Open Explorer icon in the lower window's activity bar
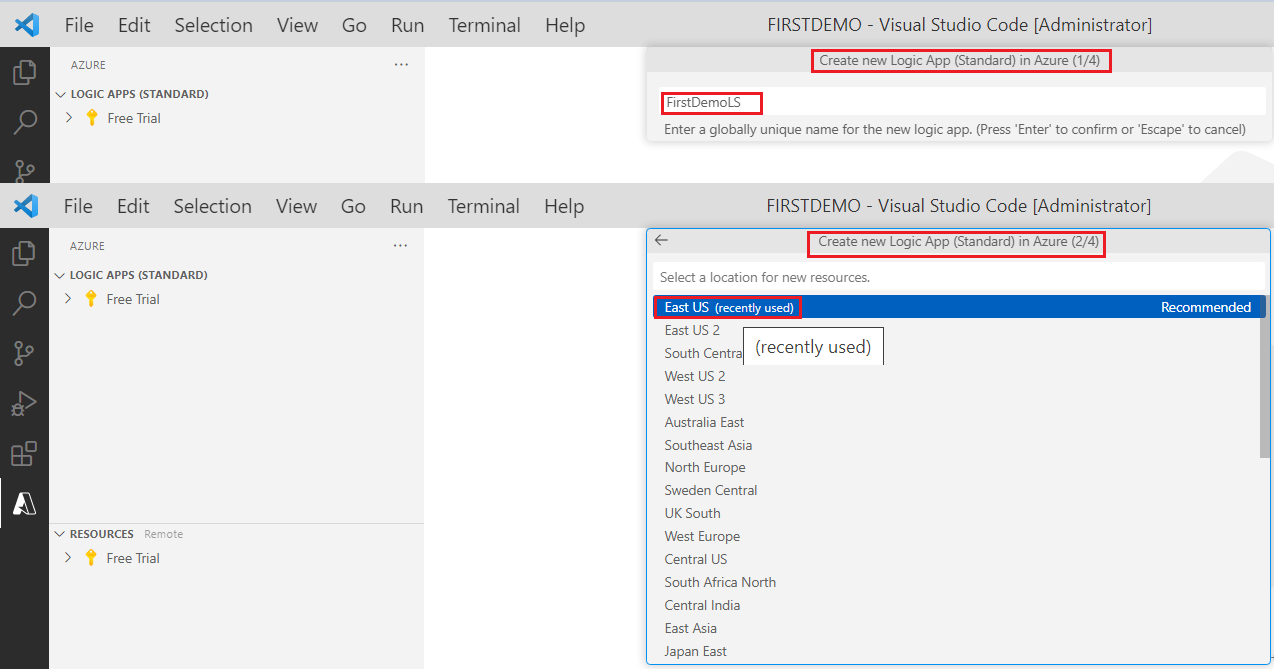The image size is (1274, 669). click(24, 253)
